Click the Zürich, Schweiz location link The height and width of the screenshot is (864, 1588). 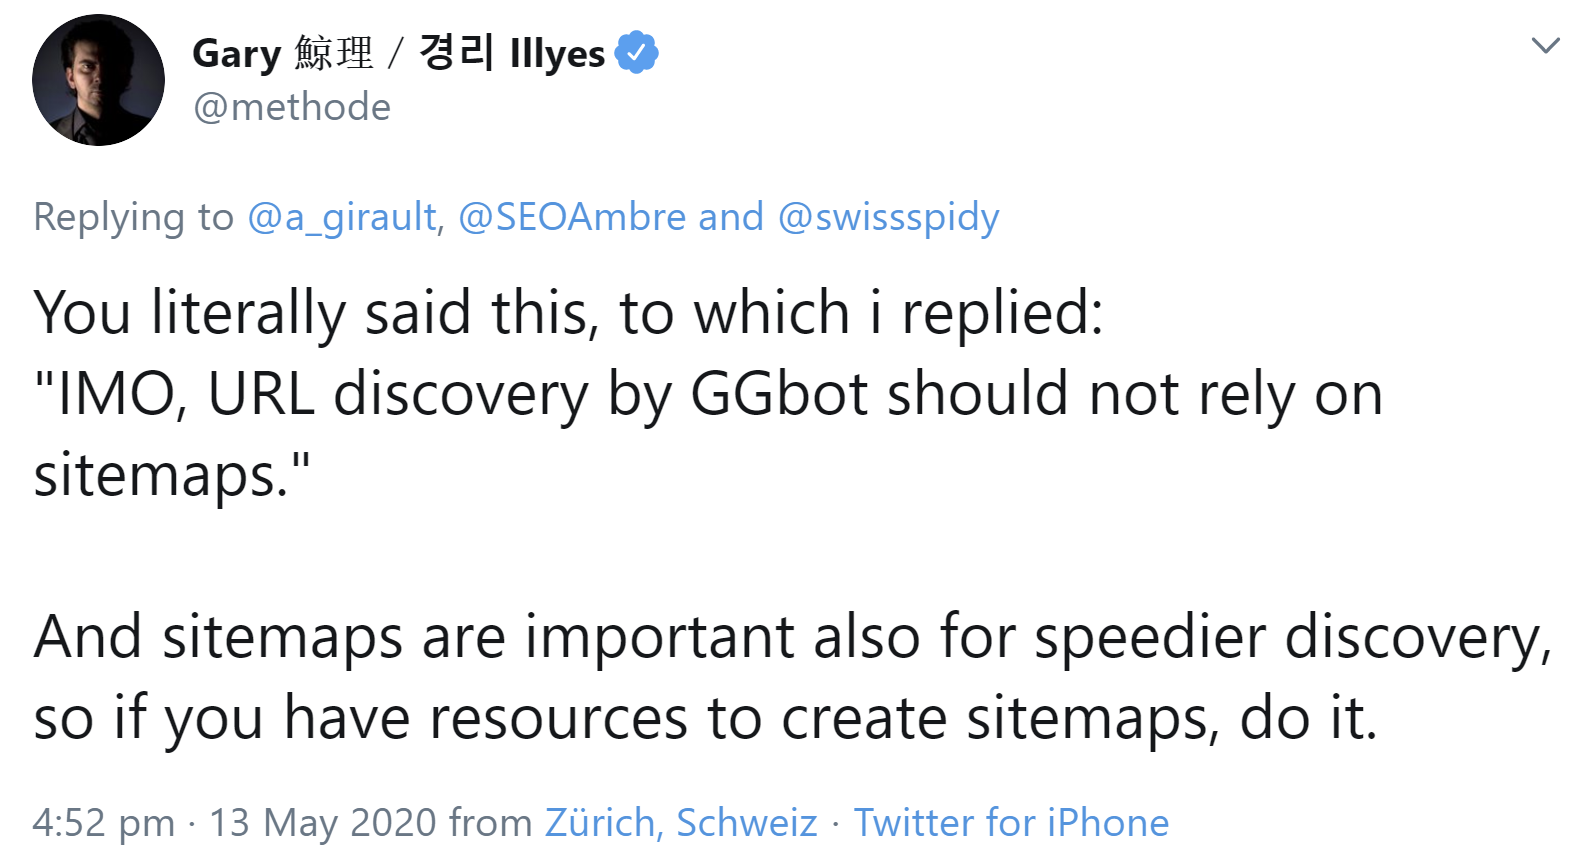pos(681,823)
